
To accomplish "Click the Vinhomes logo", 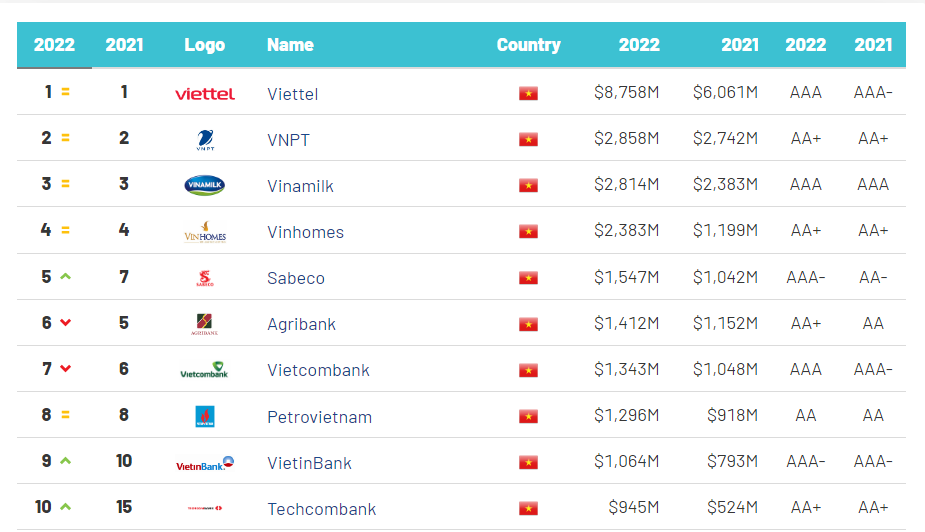I will 205,232.
